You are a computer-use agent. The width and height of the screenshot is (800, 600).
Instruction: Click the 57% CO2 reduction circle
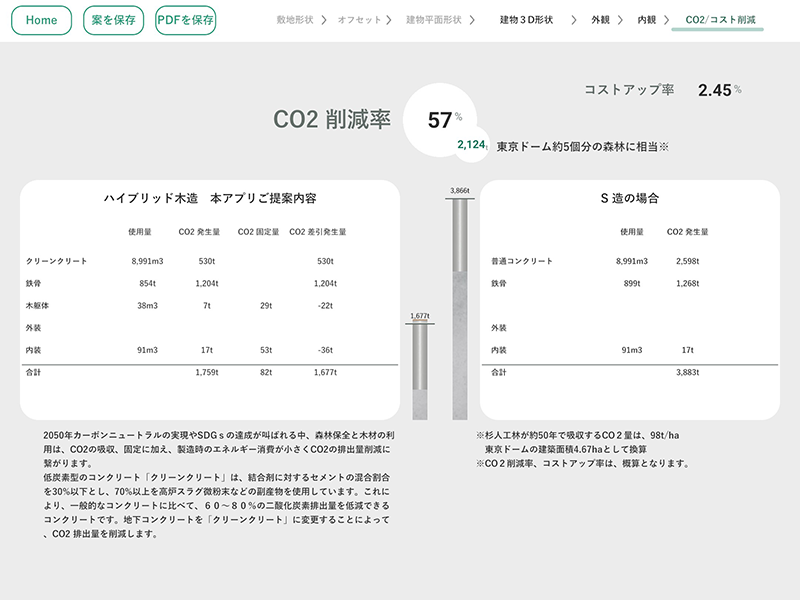pyautogui.click(x=441, y=120)
